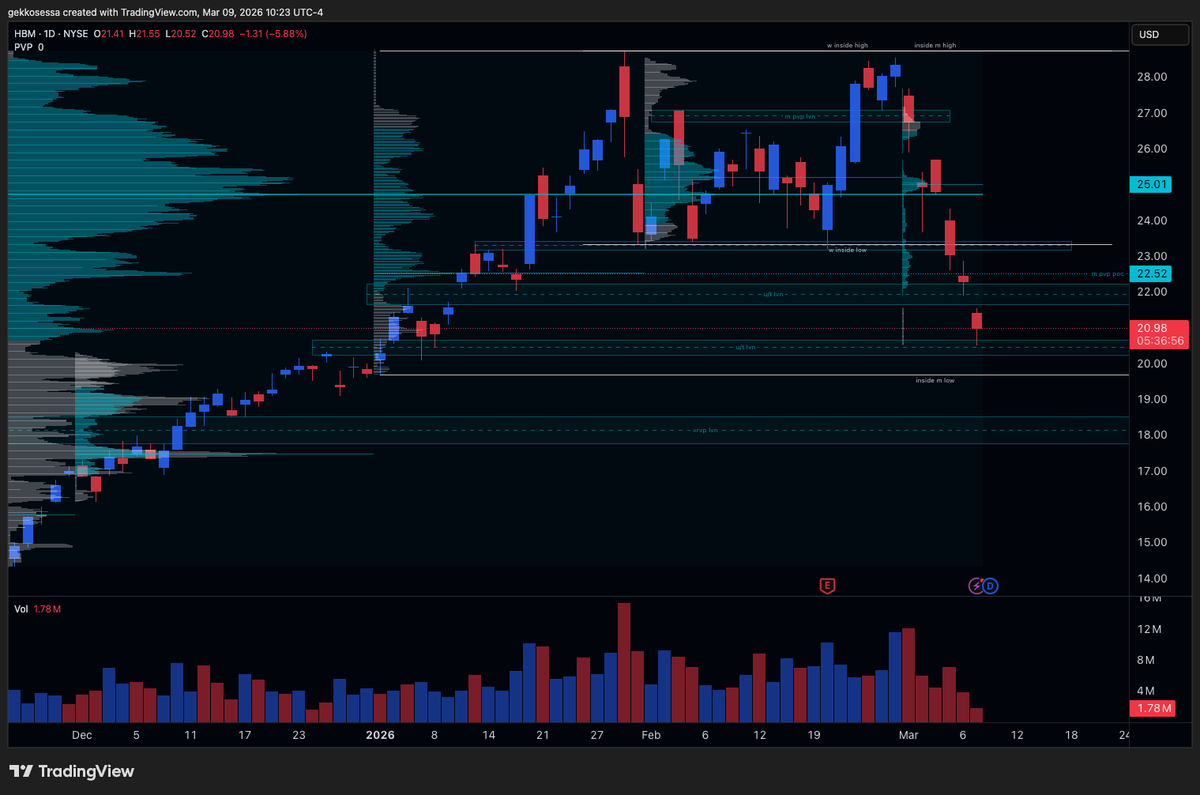Select the 'vrvp lvn' zone label
Image resolution: width=1200 pixels, height=795 pixels.
[705, 430]
